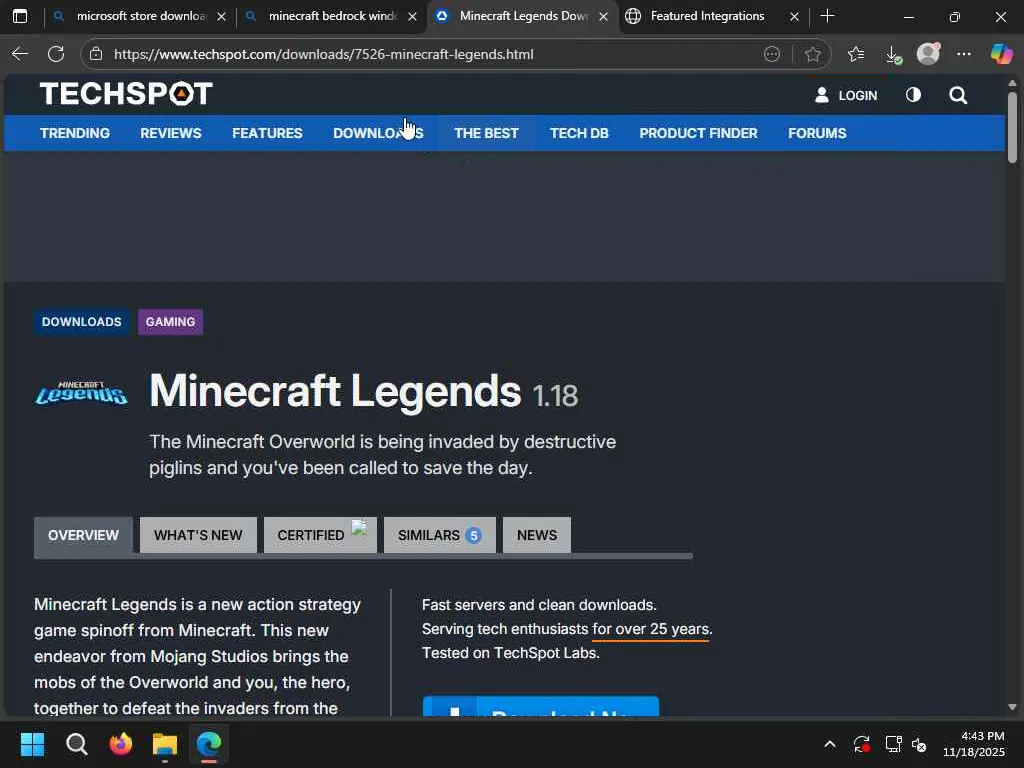Select the CERTIFIED tab
1024x768 pixels.
[320, 536]
